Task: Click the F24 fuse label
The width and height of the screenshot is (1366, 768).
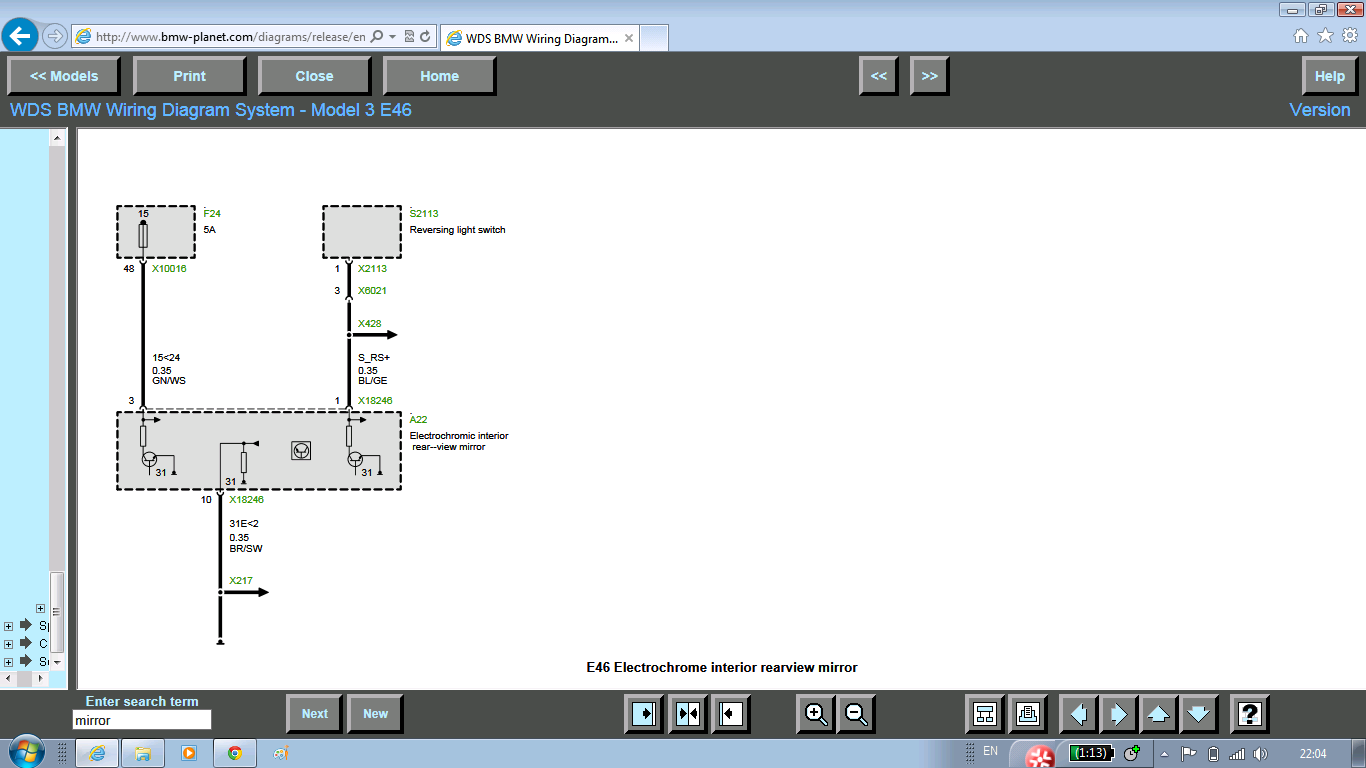Action: (x=212, y=214)
